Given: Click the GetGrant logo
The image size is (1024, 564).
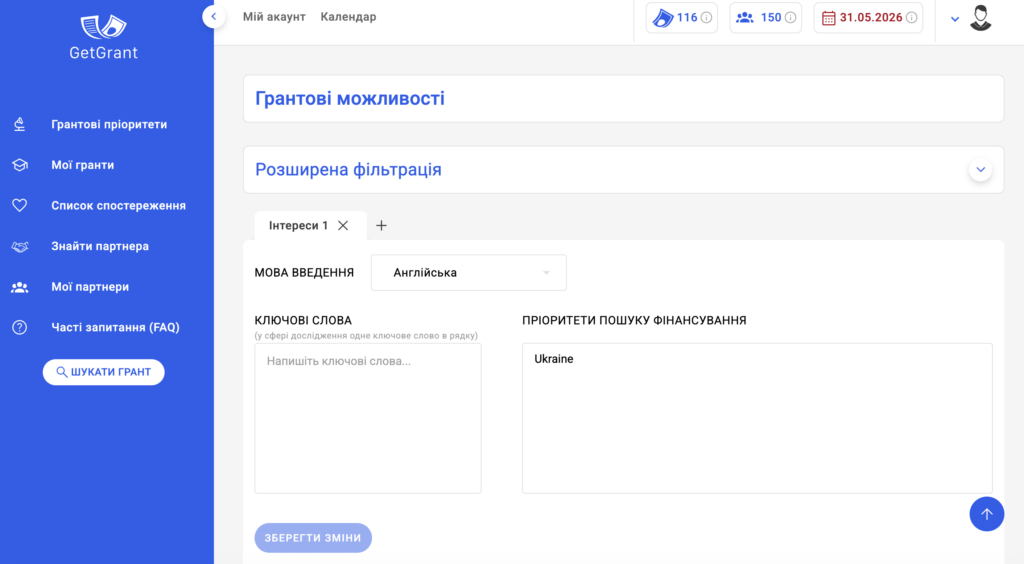Looking at the screenshot, I should (104, 37).
